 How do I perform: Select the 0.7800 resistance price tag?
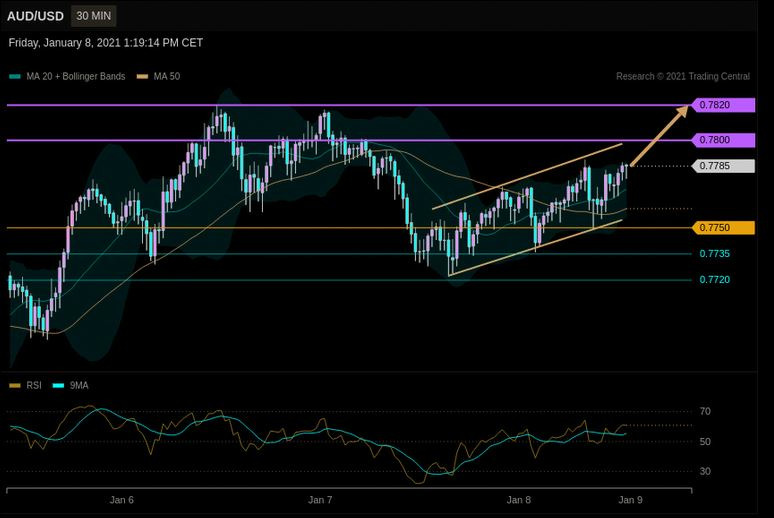[723, 140]
